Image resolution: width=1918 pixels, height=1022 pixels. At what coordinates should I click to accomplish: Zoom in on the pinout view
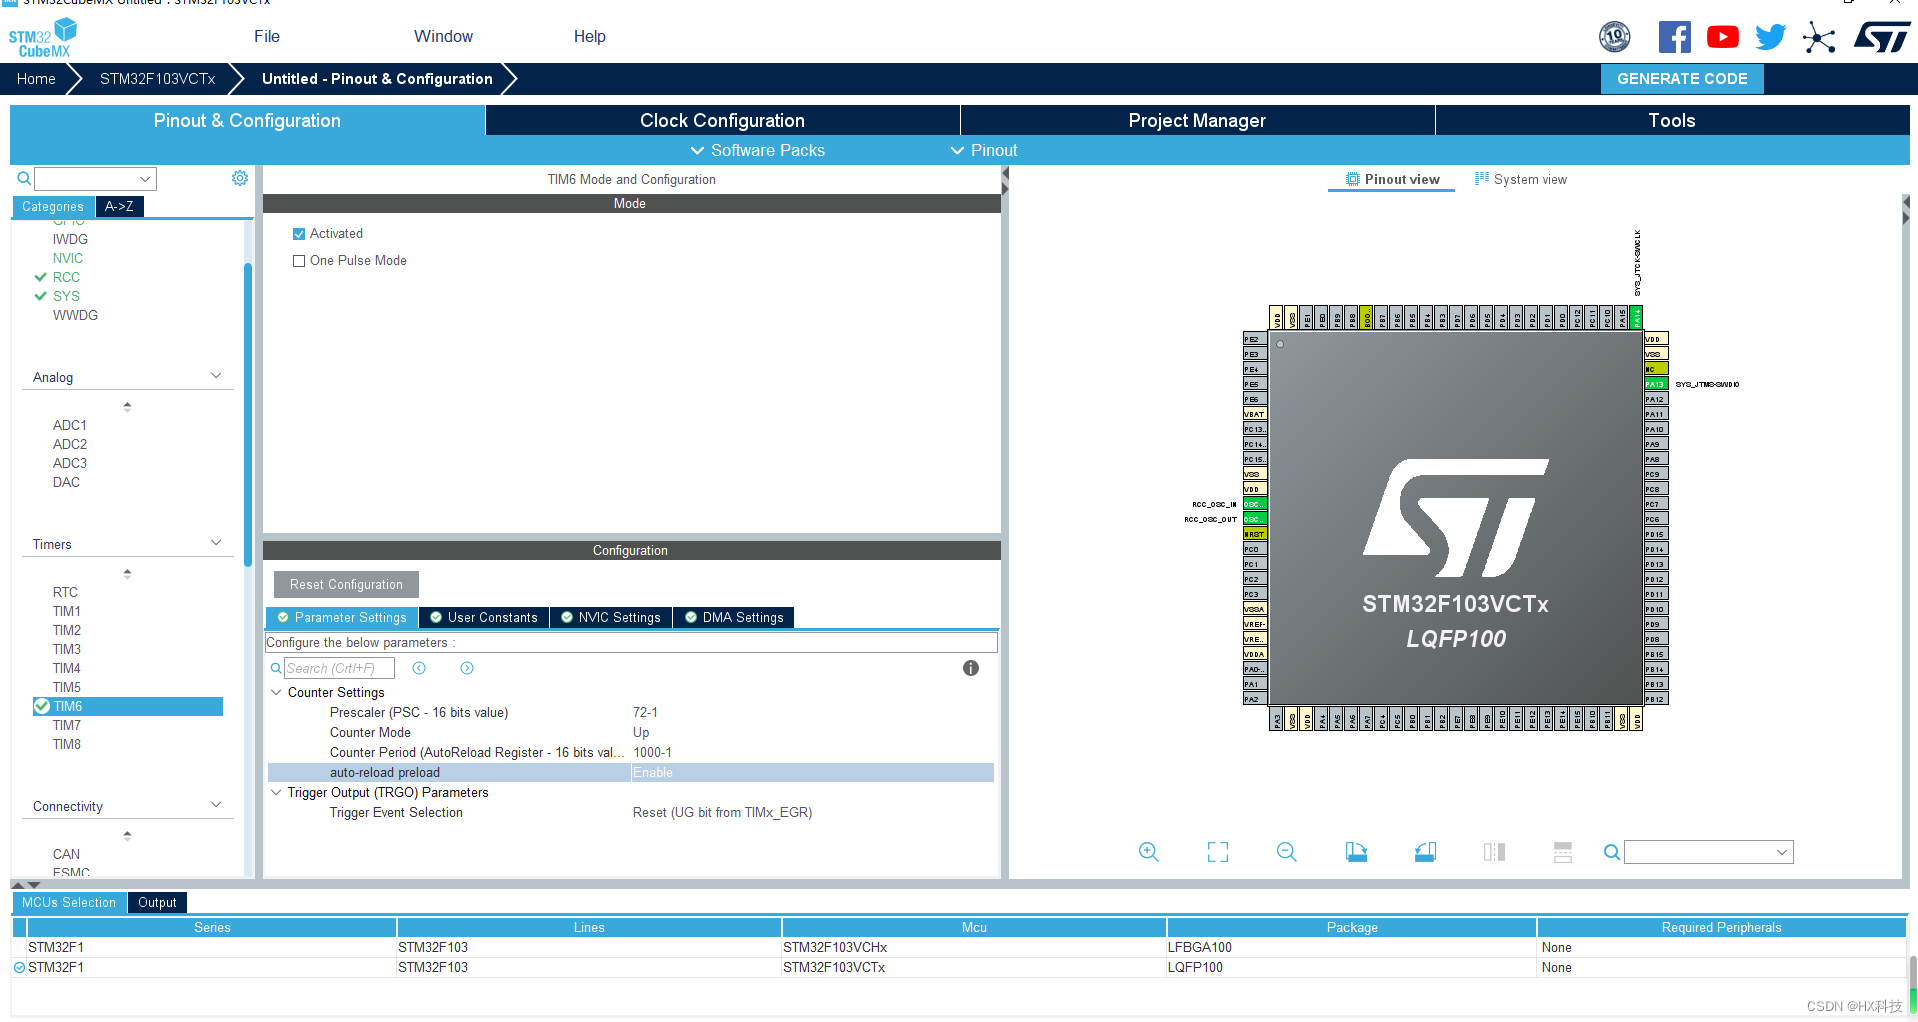click(1148, 852)
